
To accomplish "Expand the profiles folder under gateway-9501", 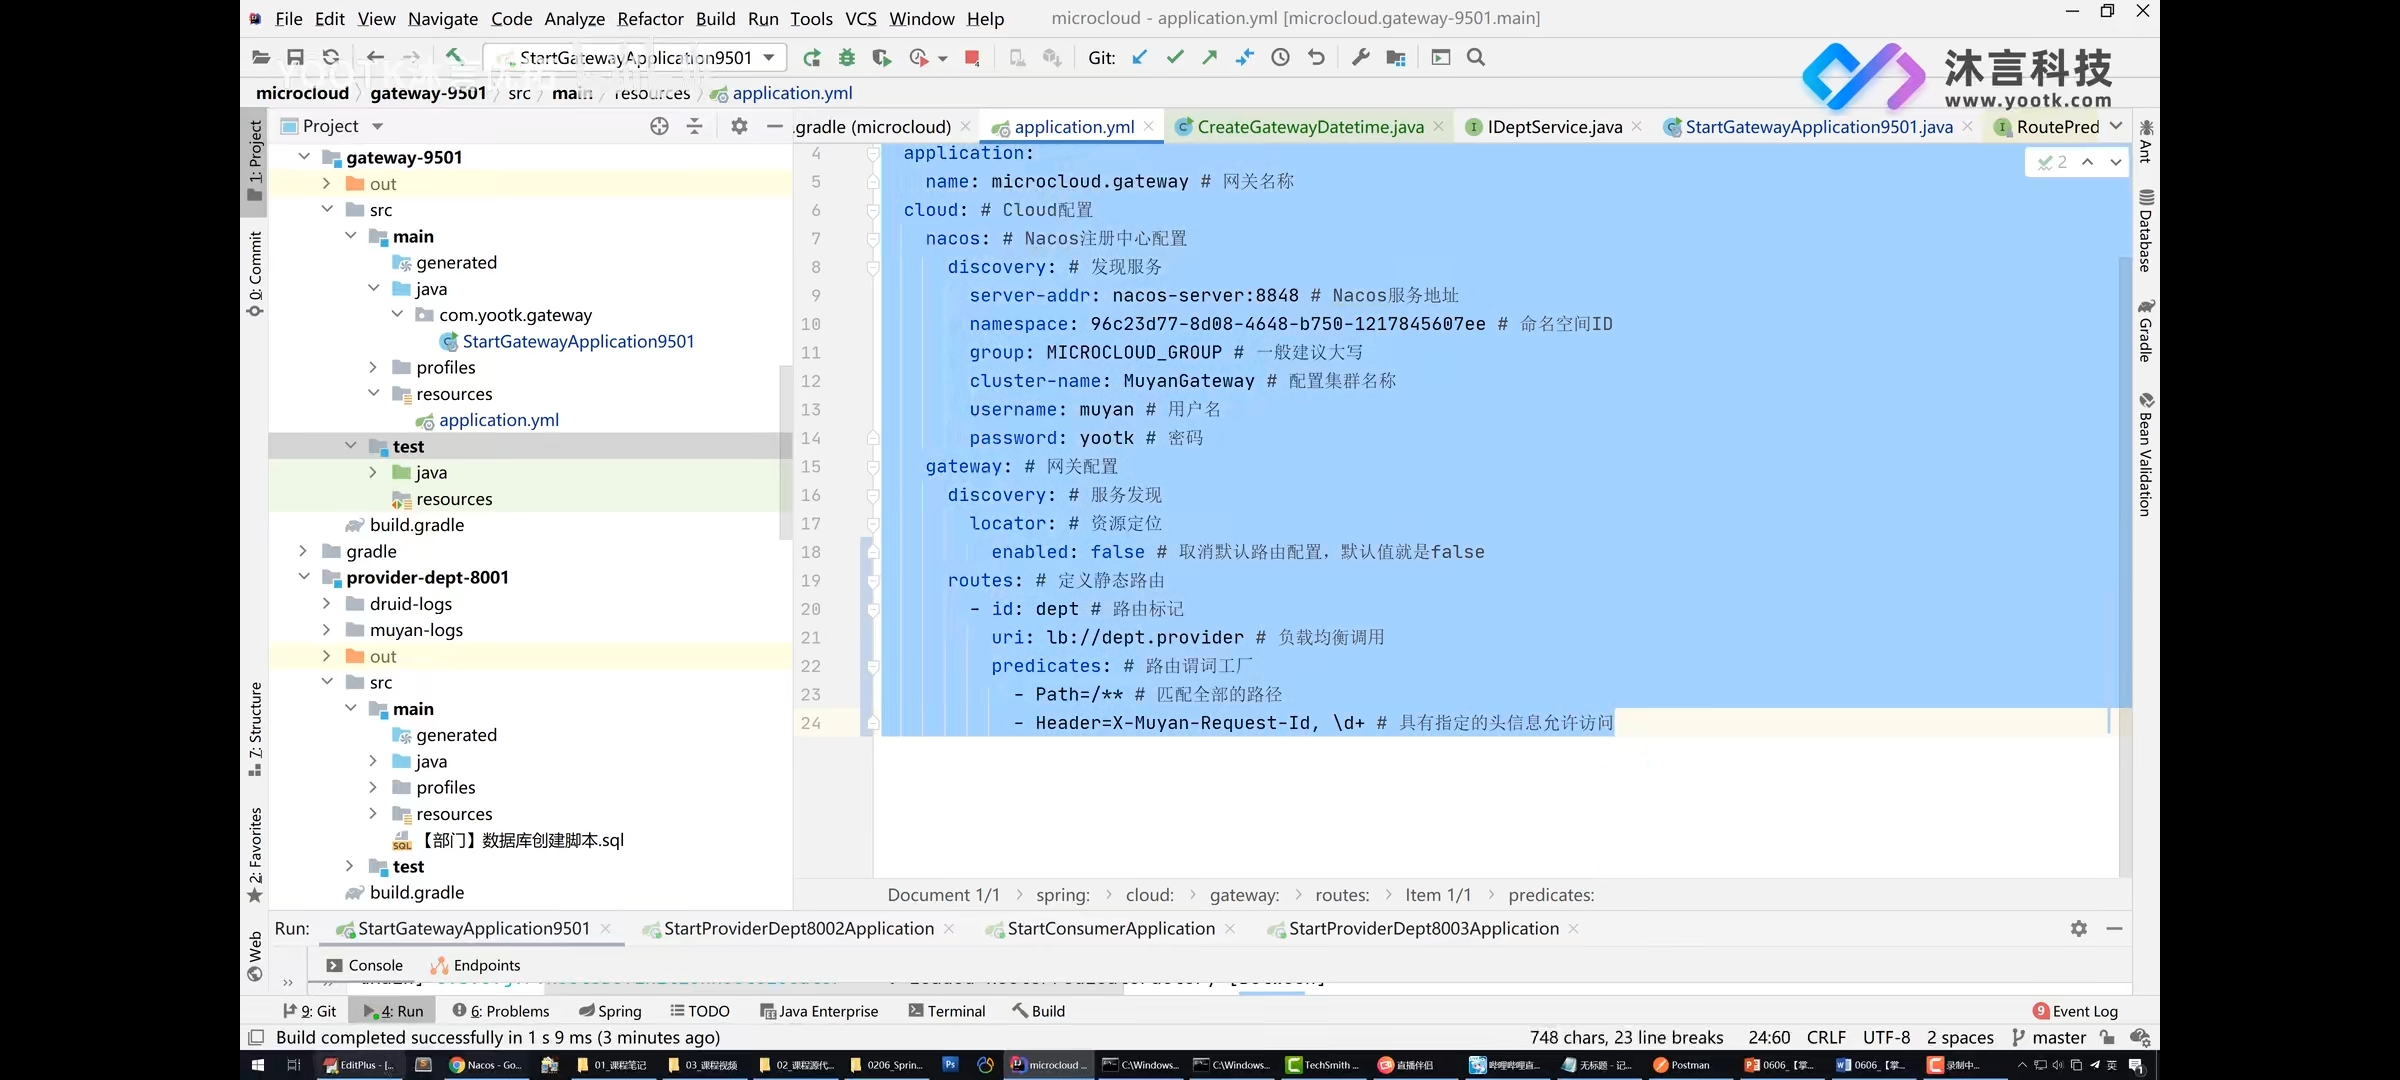I will [x=373, y=367].
